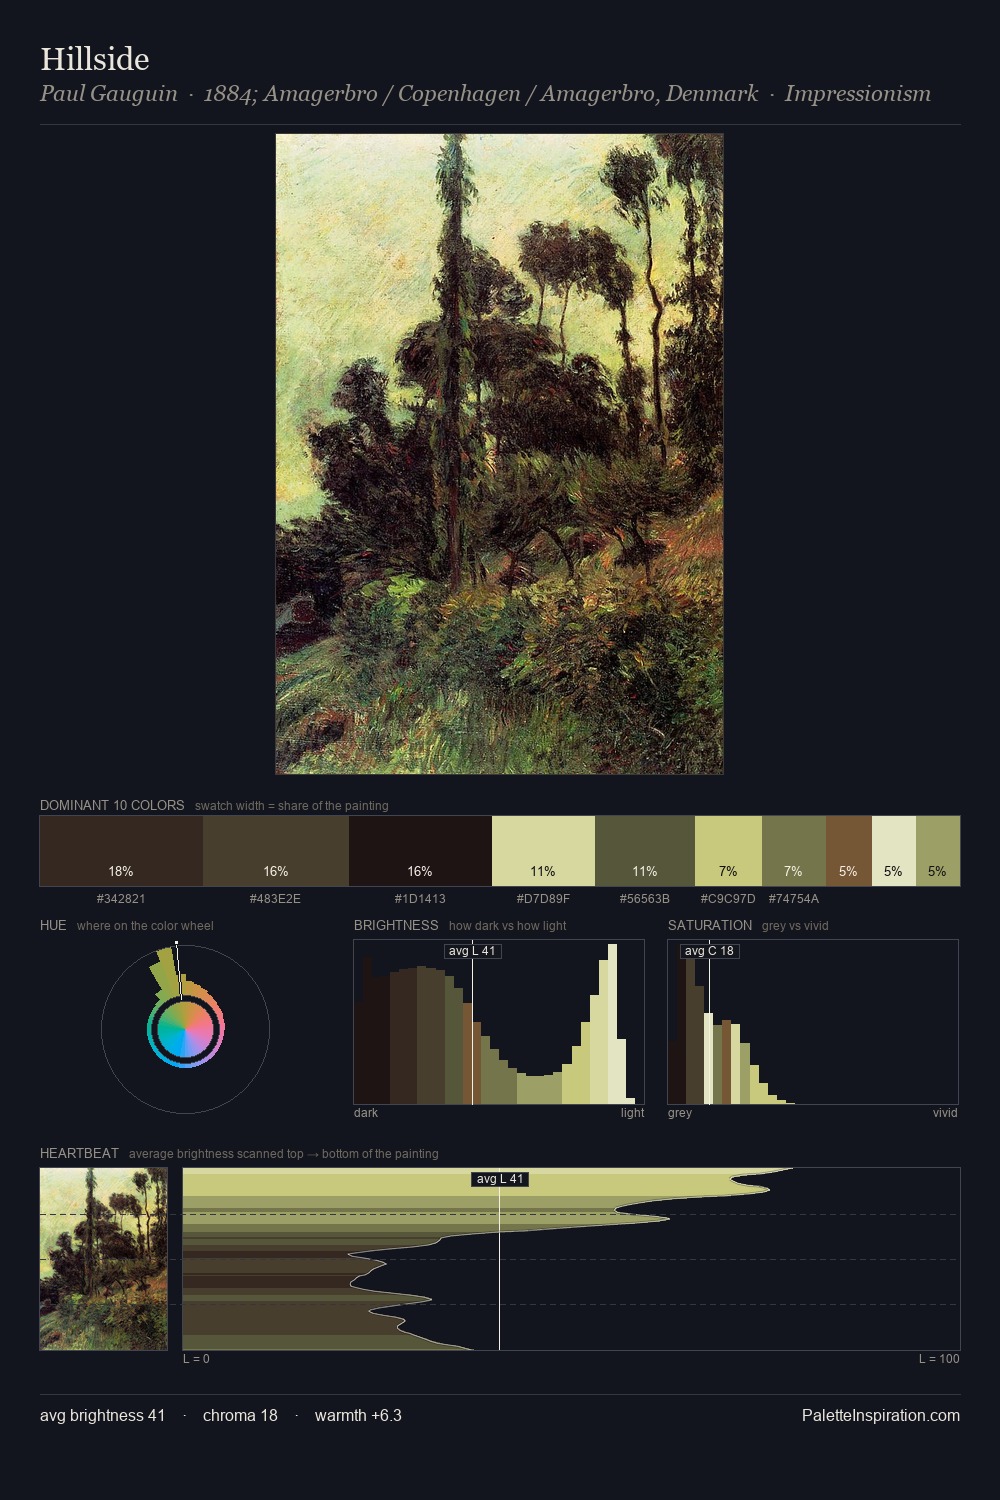Click the 'grey' saturation axis label

(680, 1113)
